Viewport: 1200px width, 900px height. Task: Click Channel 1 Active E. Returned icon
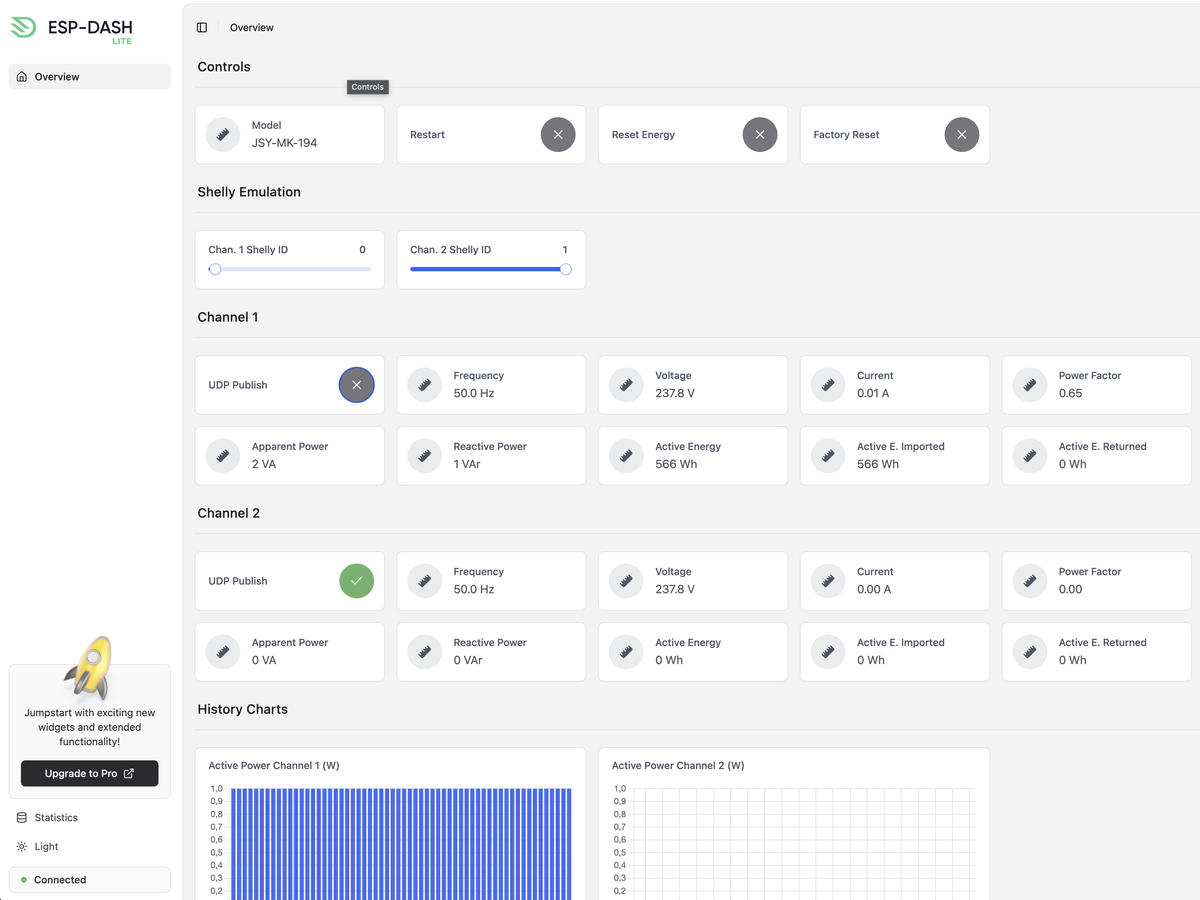click(x=1030, y=455)
